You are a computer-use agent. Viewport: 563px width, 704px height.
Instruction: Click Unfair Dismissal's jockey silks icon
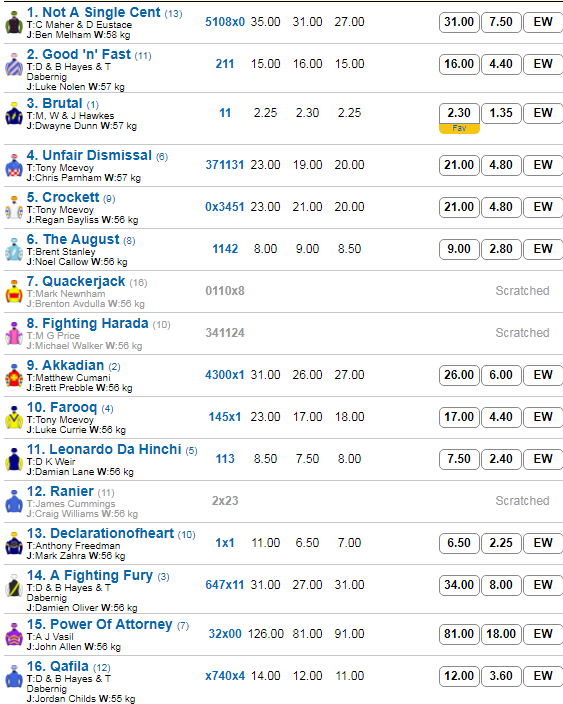pyautogui.click(x=14, y=166)
